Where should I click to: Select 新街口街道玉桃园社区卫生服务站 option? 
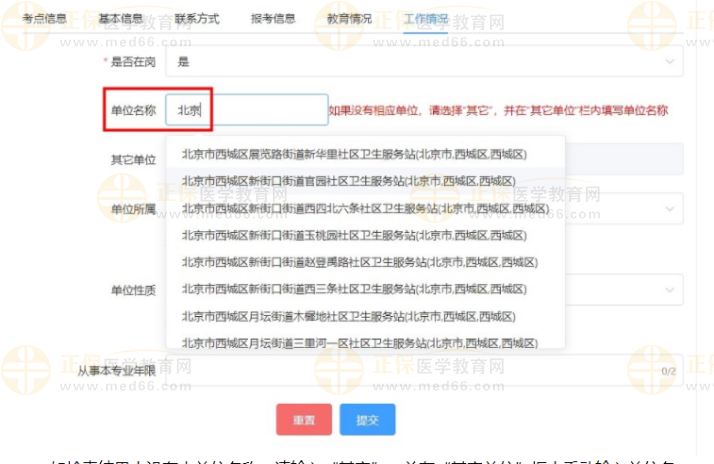click(x=354, y=235)
